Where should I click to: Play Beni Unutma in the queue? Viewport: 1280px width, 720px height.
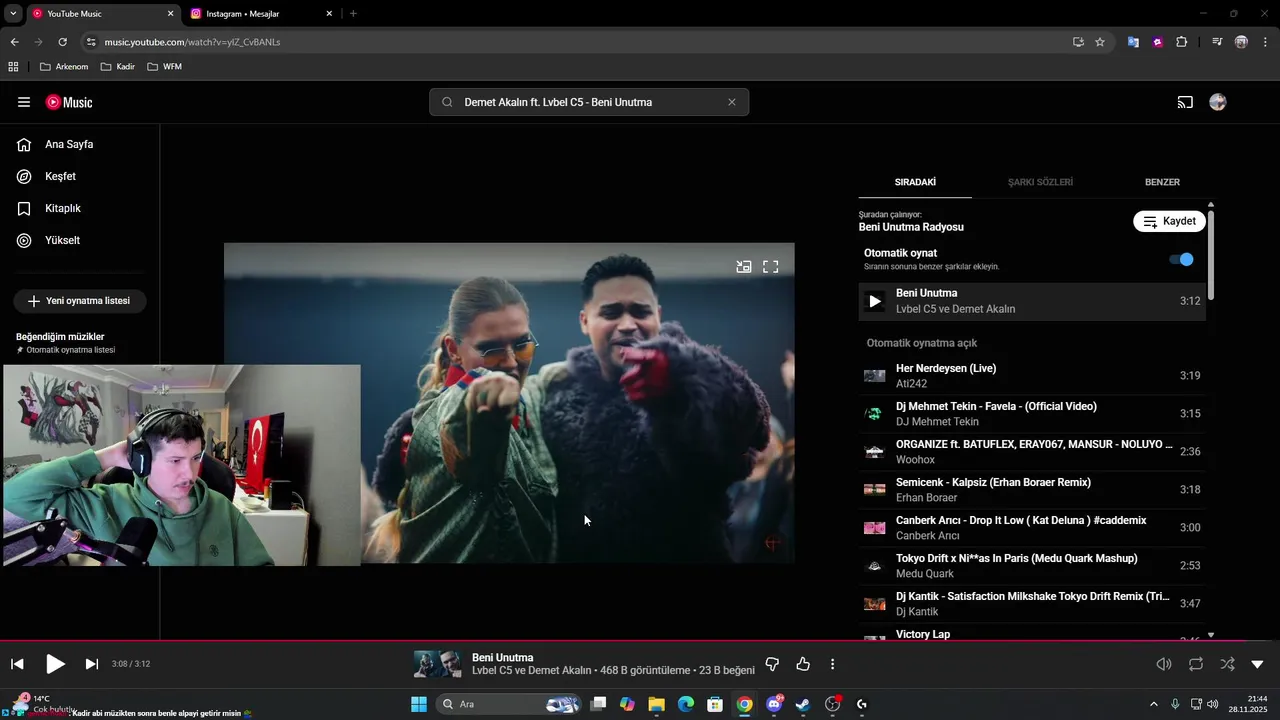pos(875,301)
